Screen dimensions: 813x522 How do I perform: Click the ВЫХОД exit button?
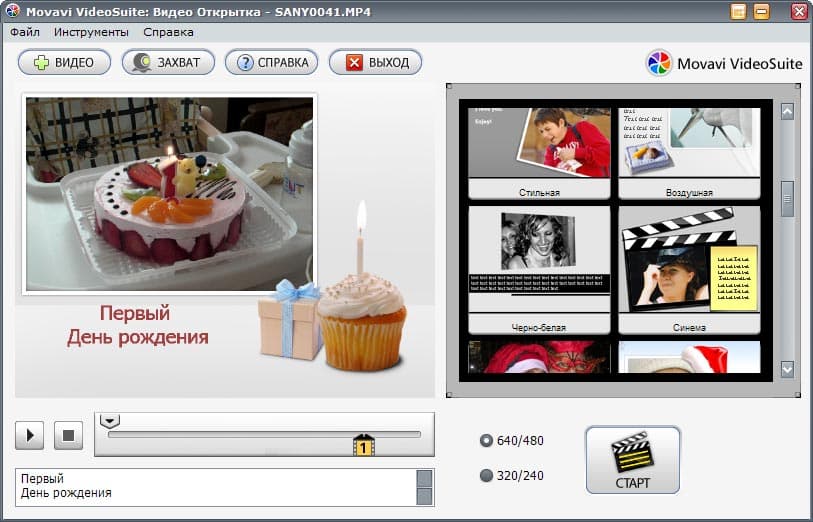[375, 63]
